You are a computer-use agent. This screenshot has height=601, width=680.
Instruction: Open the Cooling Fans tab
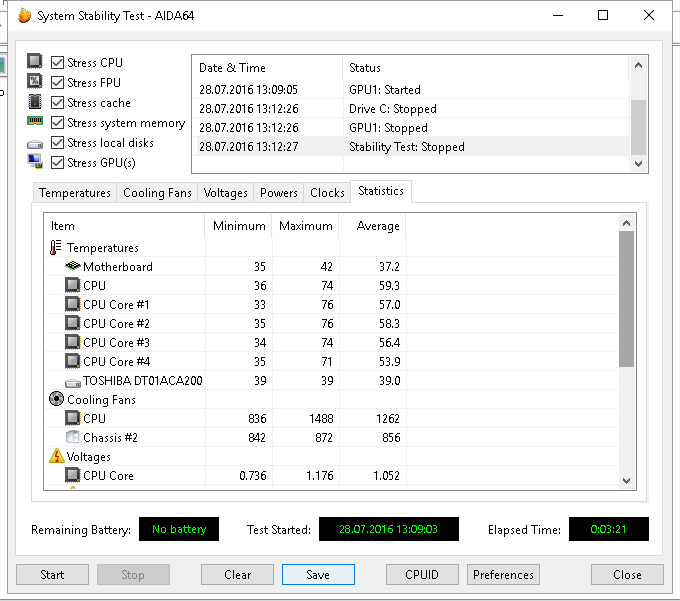click(x=157, y=193)
